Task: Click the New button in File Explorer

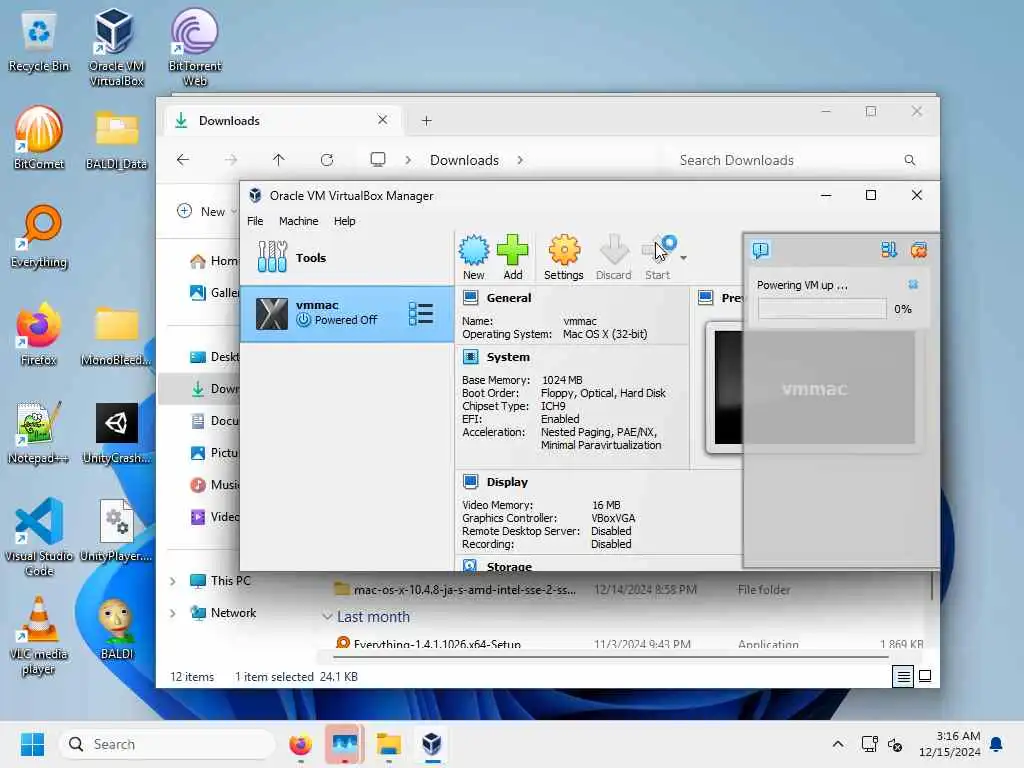Action: click(206, 211)
